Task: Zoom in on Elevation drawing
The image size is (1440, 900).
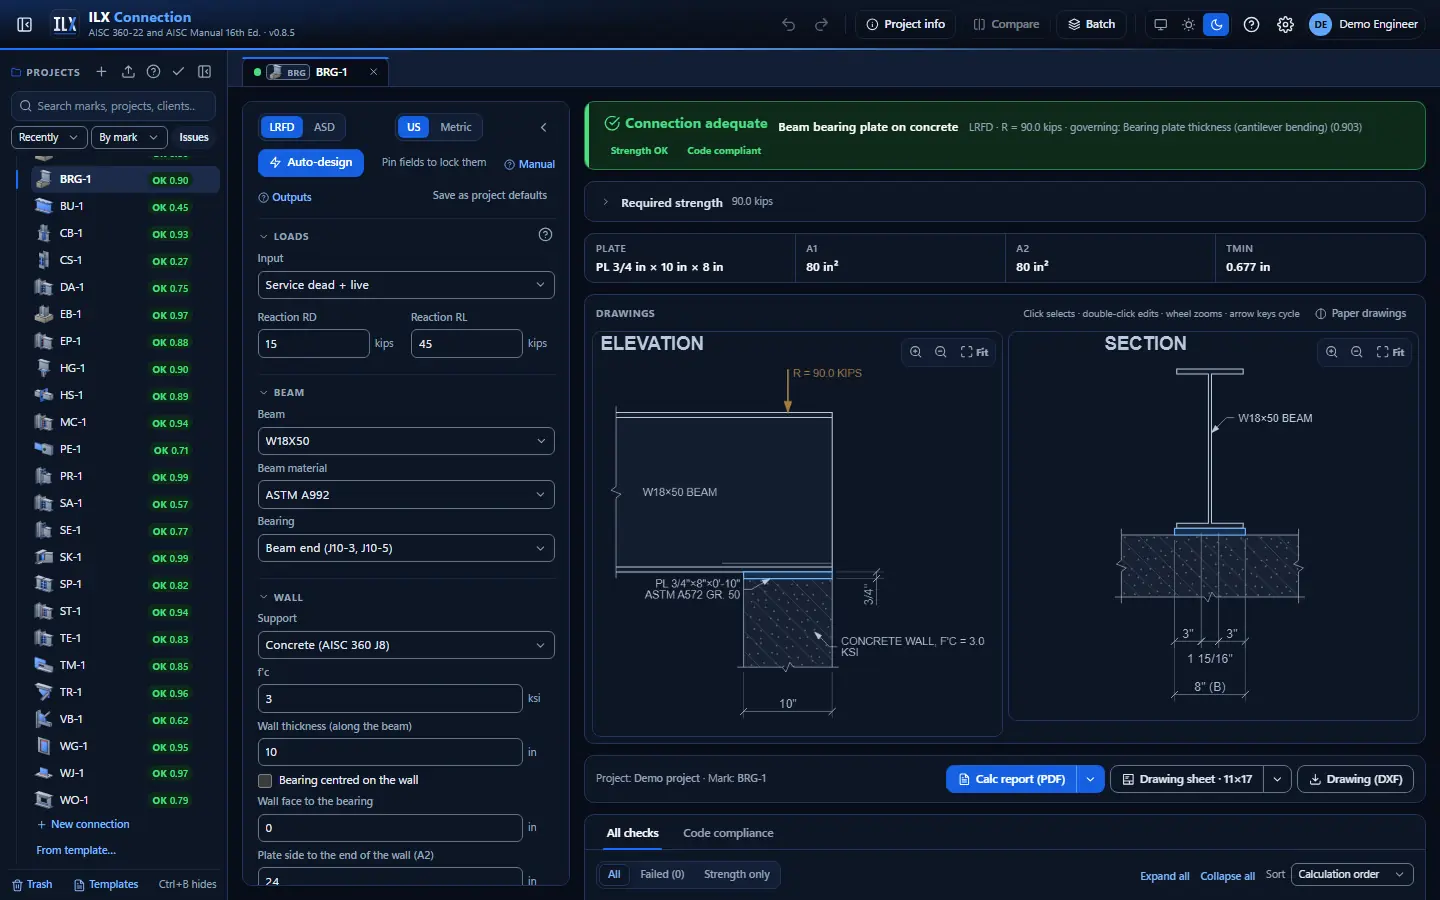Action: [x=915, y=352]
